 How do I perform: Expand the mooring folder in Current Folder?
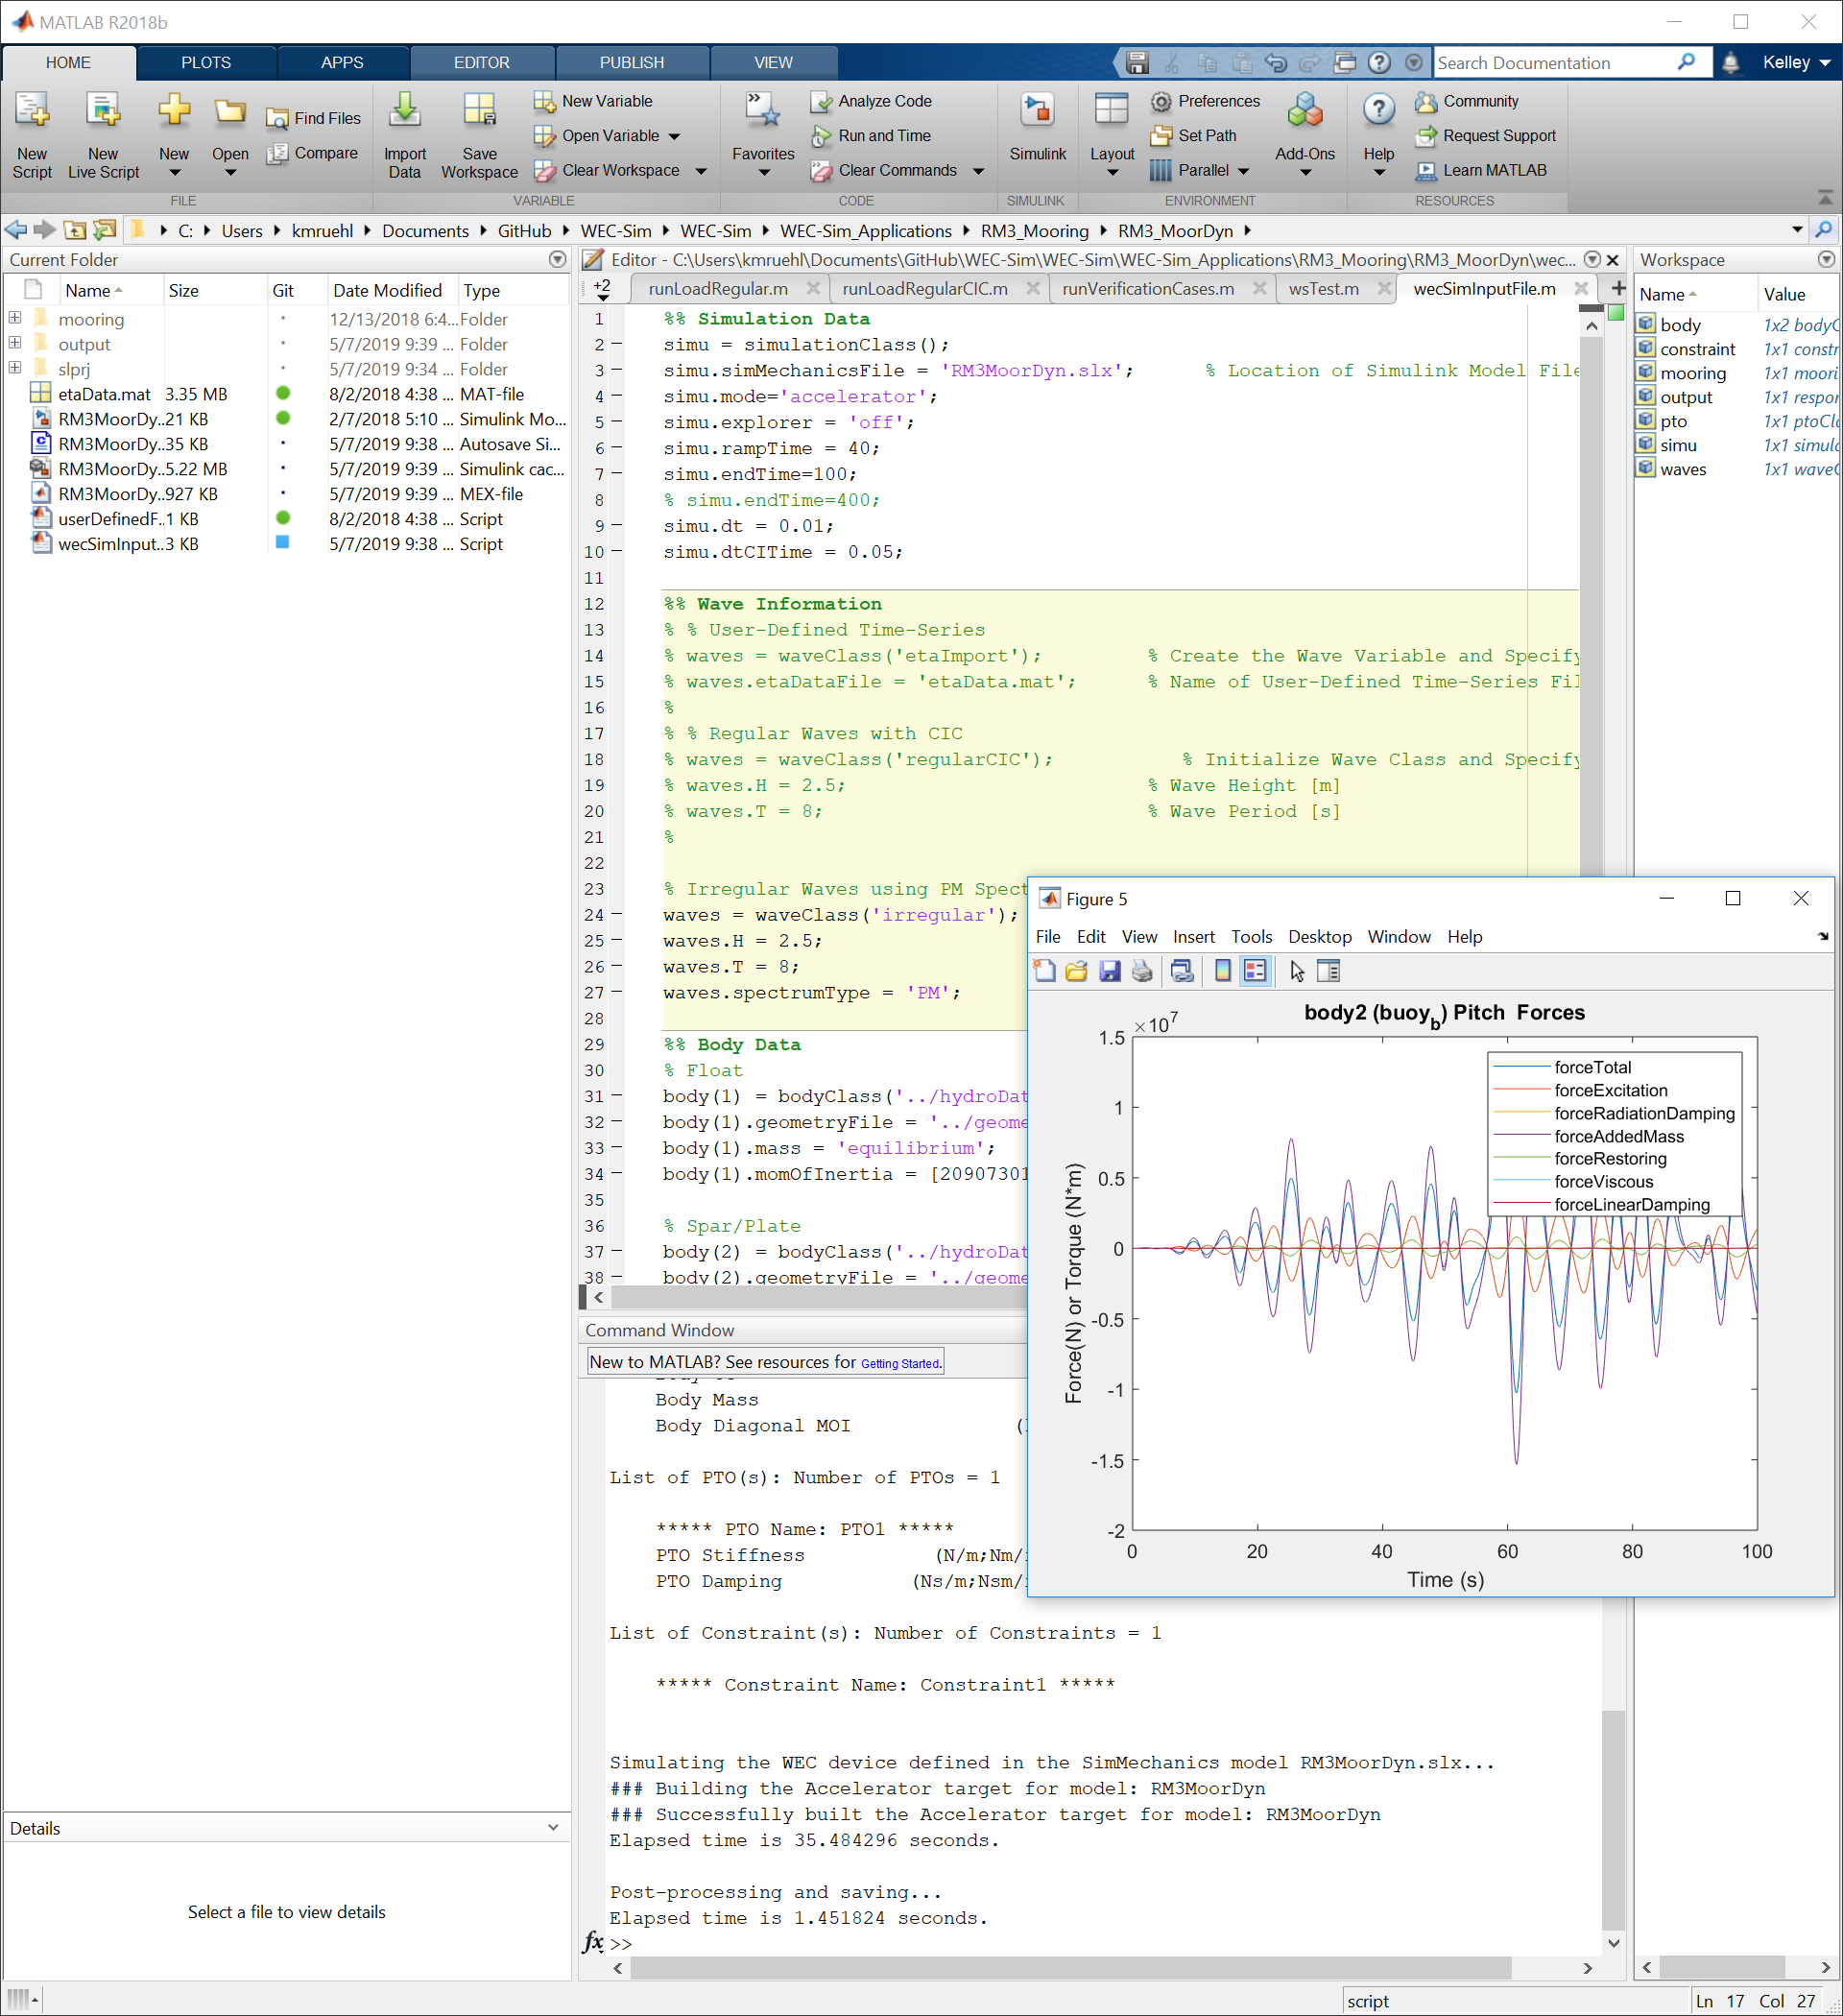(15, 318)
